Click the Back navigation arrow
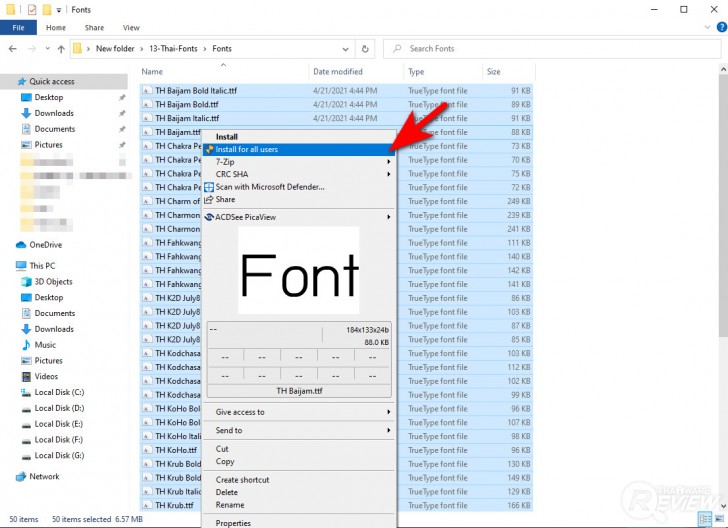 pos(13,48)
